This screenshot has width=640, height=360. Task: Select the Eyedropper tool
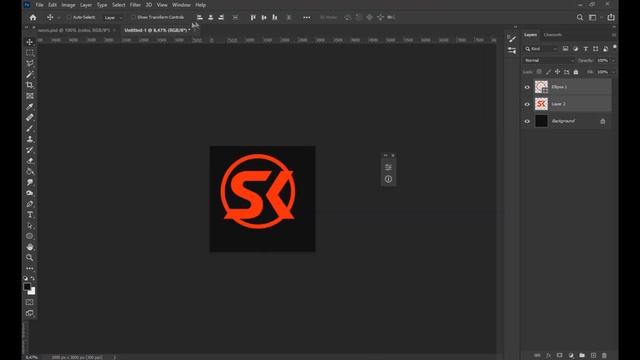(30, 107)
